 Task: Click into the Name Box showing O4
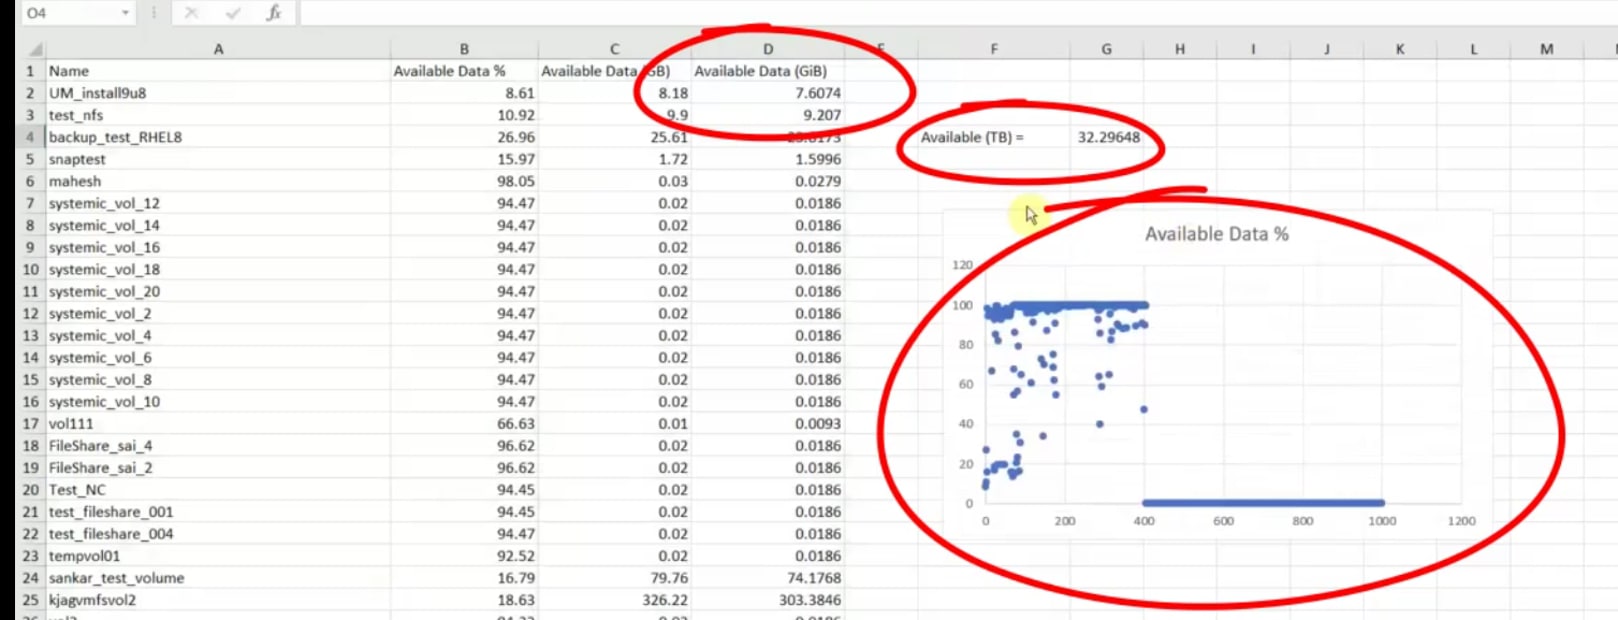tap(70, 13)
